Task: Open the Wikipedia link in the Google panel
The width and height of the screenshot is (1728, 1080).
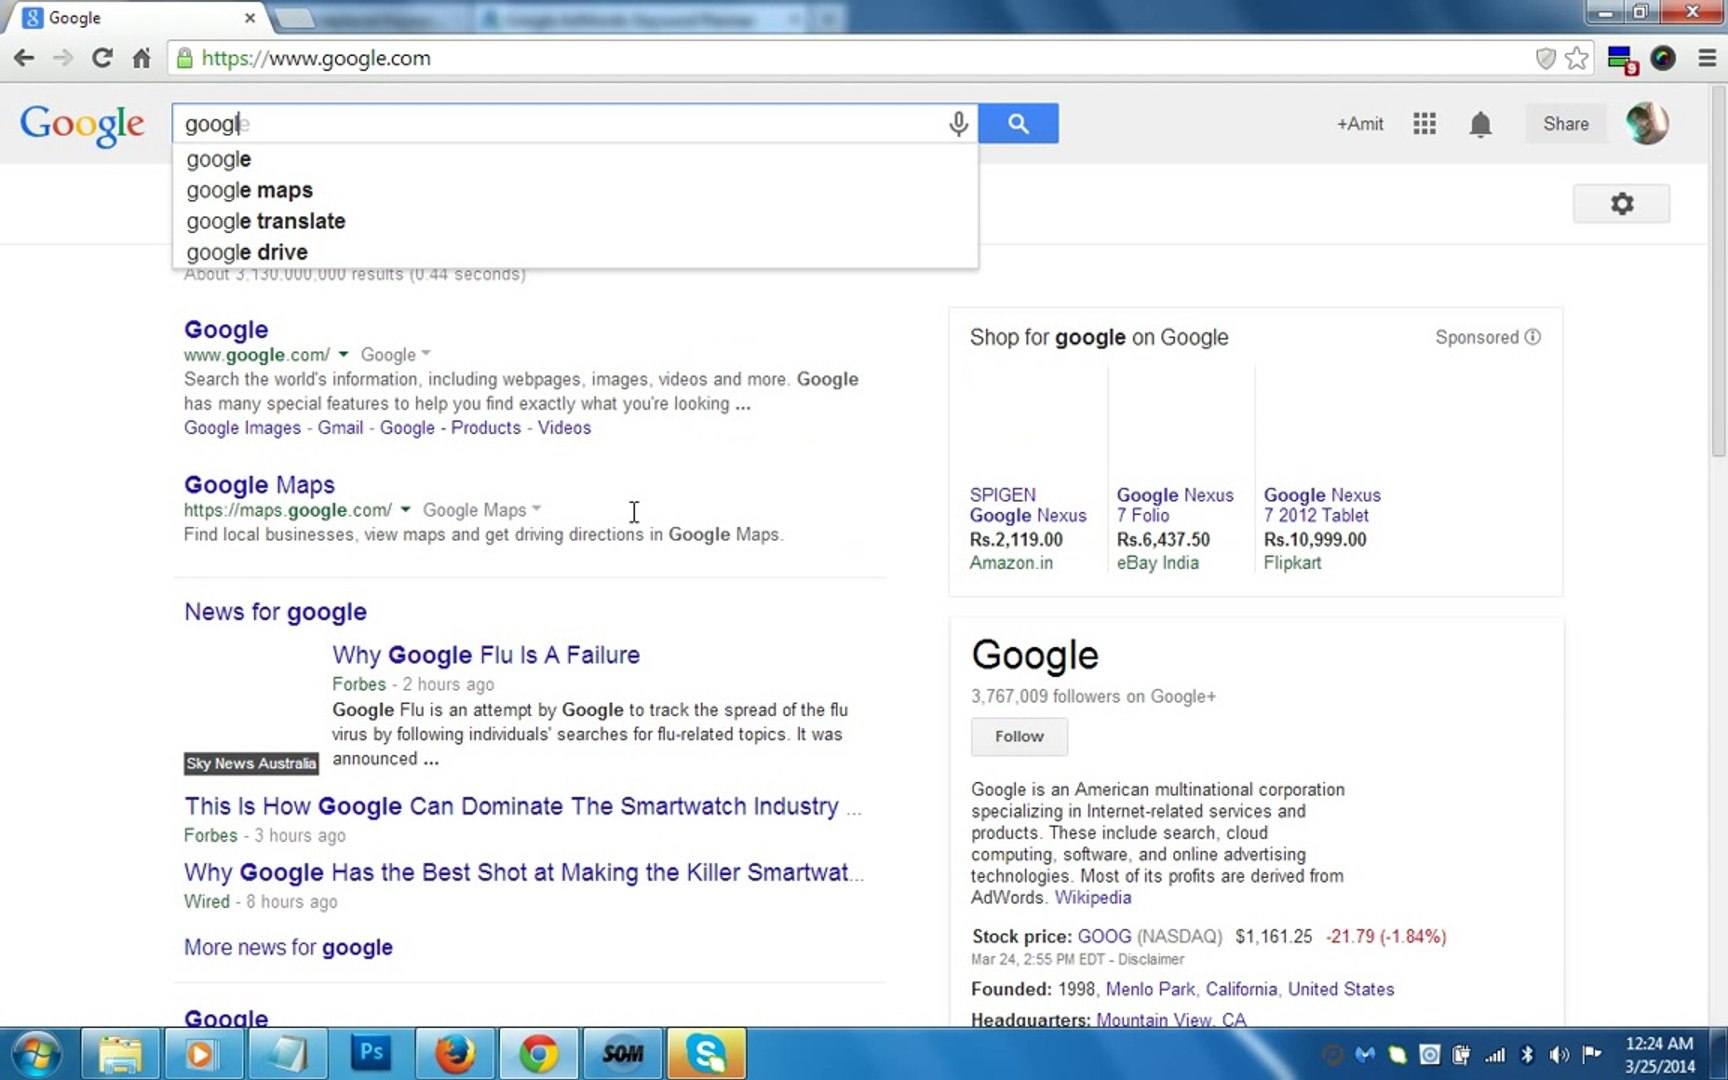Action: 1093,898
